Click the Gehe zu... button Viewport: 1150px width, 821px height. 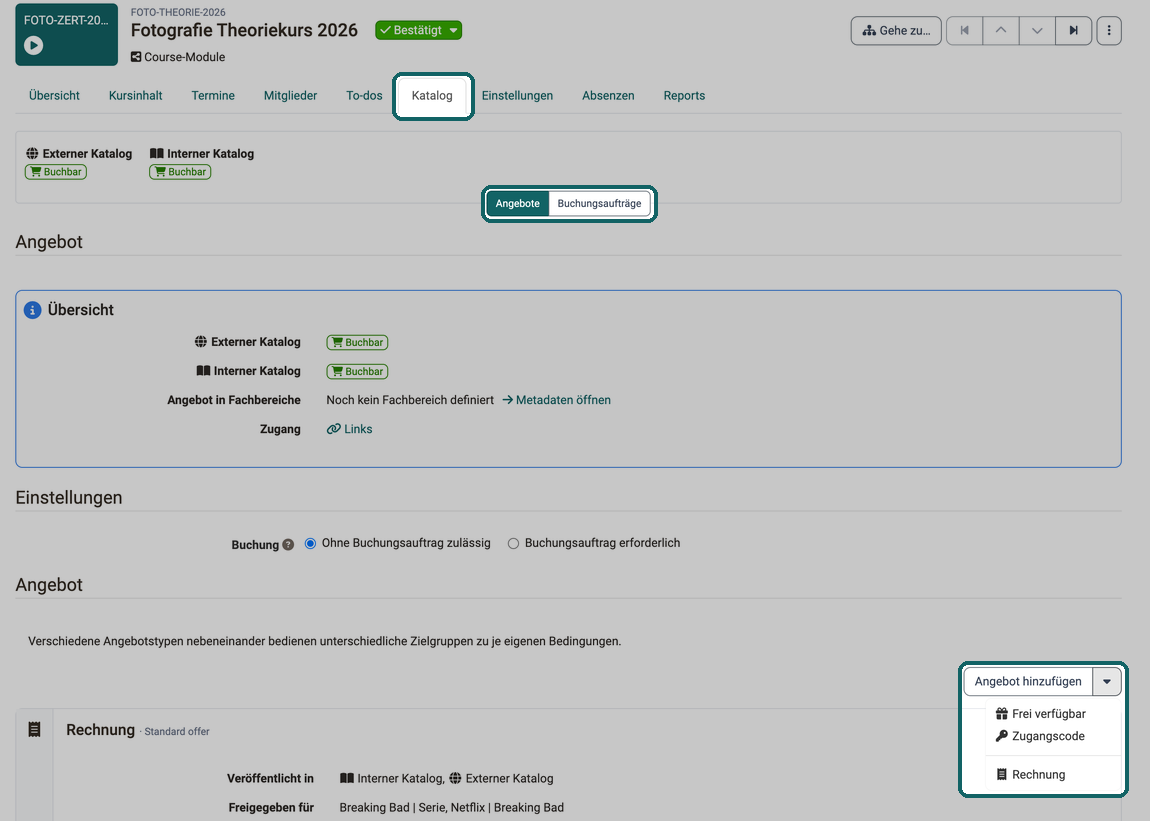tap(896, 31)
